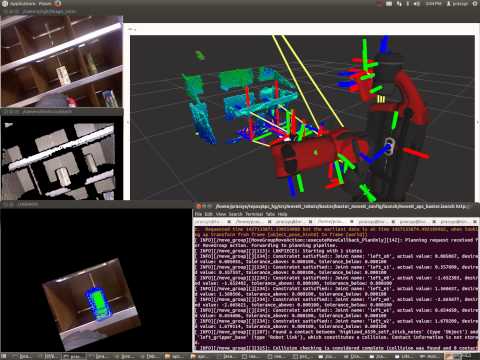Open the mail envelope indicator

(x=389, y=4)
